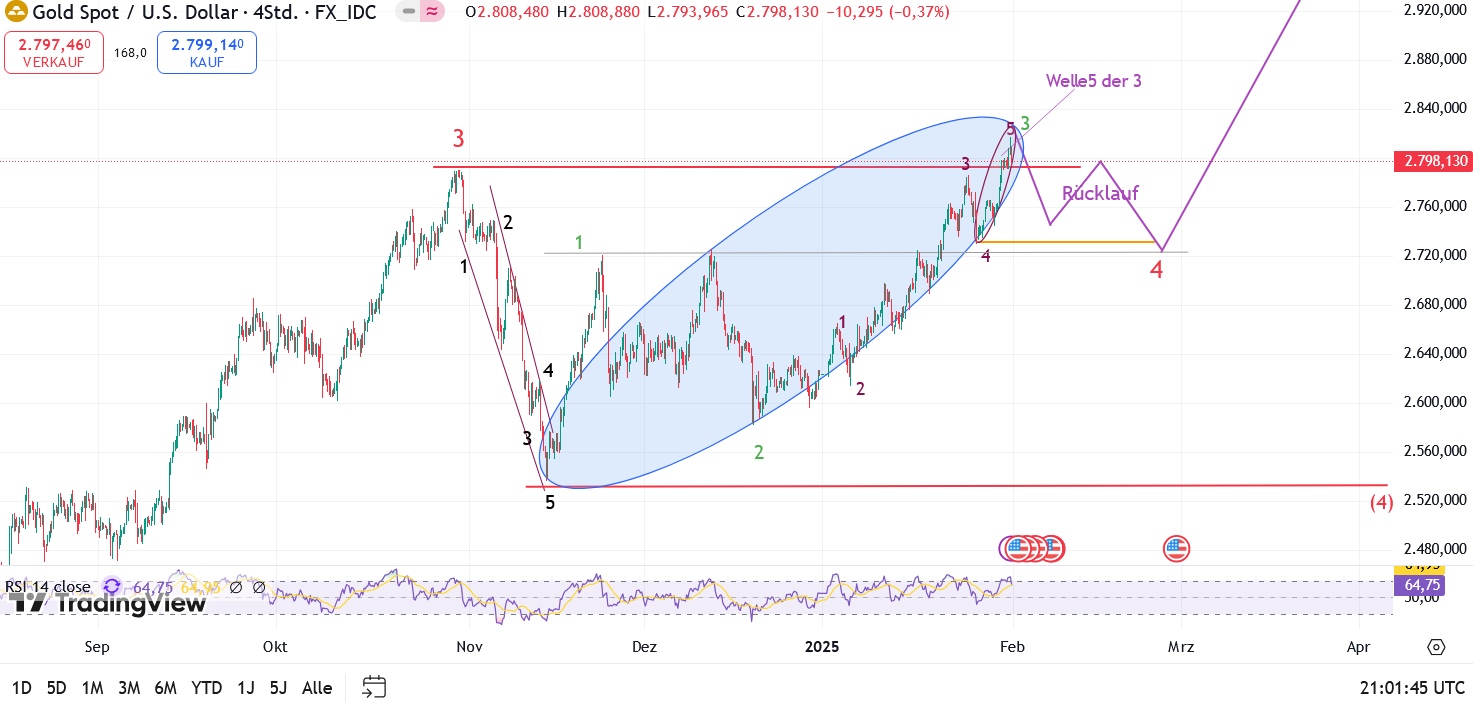Click the Mrz time axis label
The image size is (1473, 709).
pos(1182,647)
